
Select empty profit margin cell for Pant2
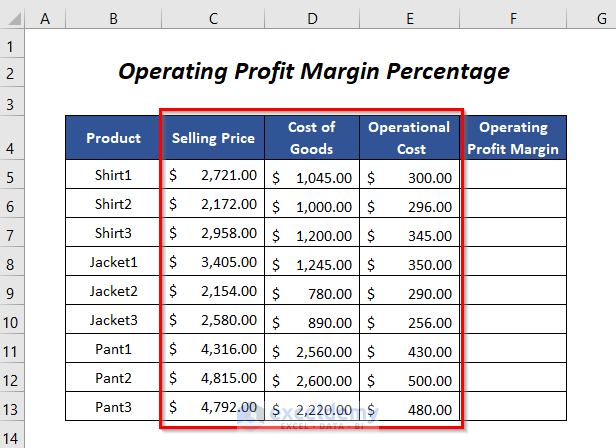click(x=513, y=378)
